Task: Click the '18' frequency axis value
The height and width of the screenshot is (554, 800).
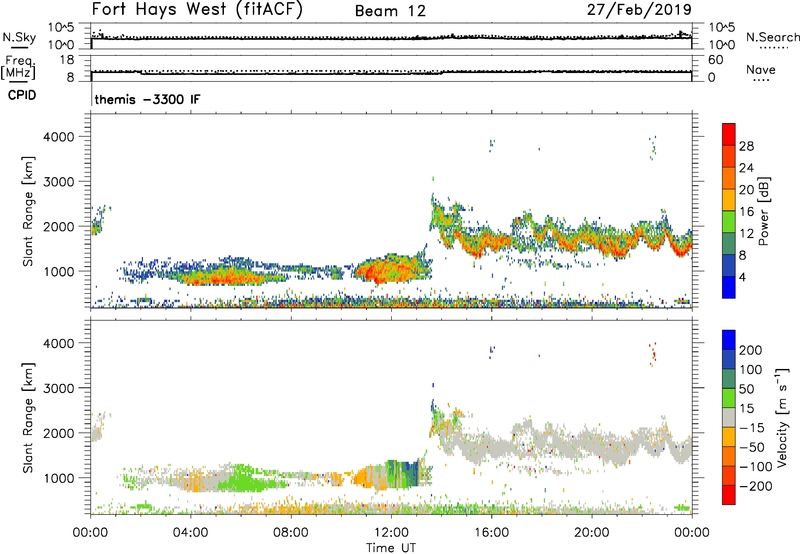Action: point(67,60)
